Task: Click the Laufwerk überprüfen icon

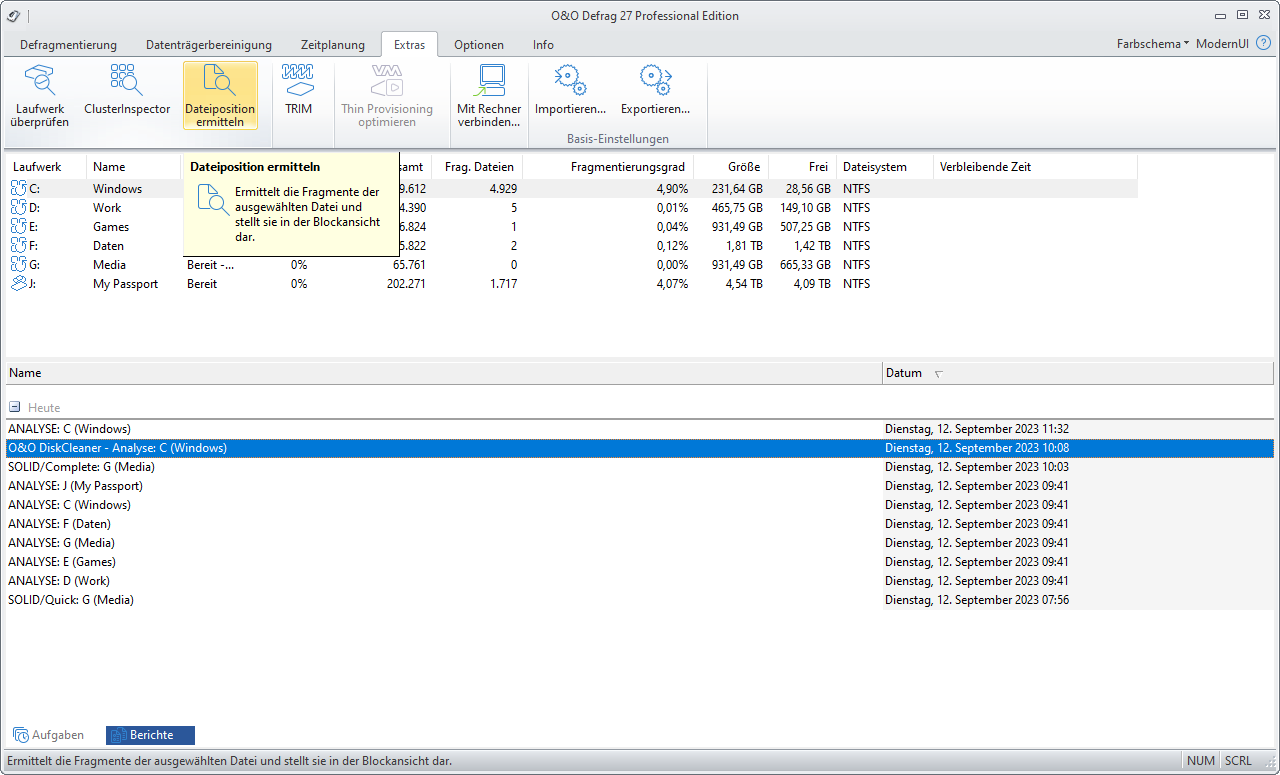Action: coord(40,80)
